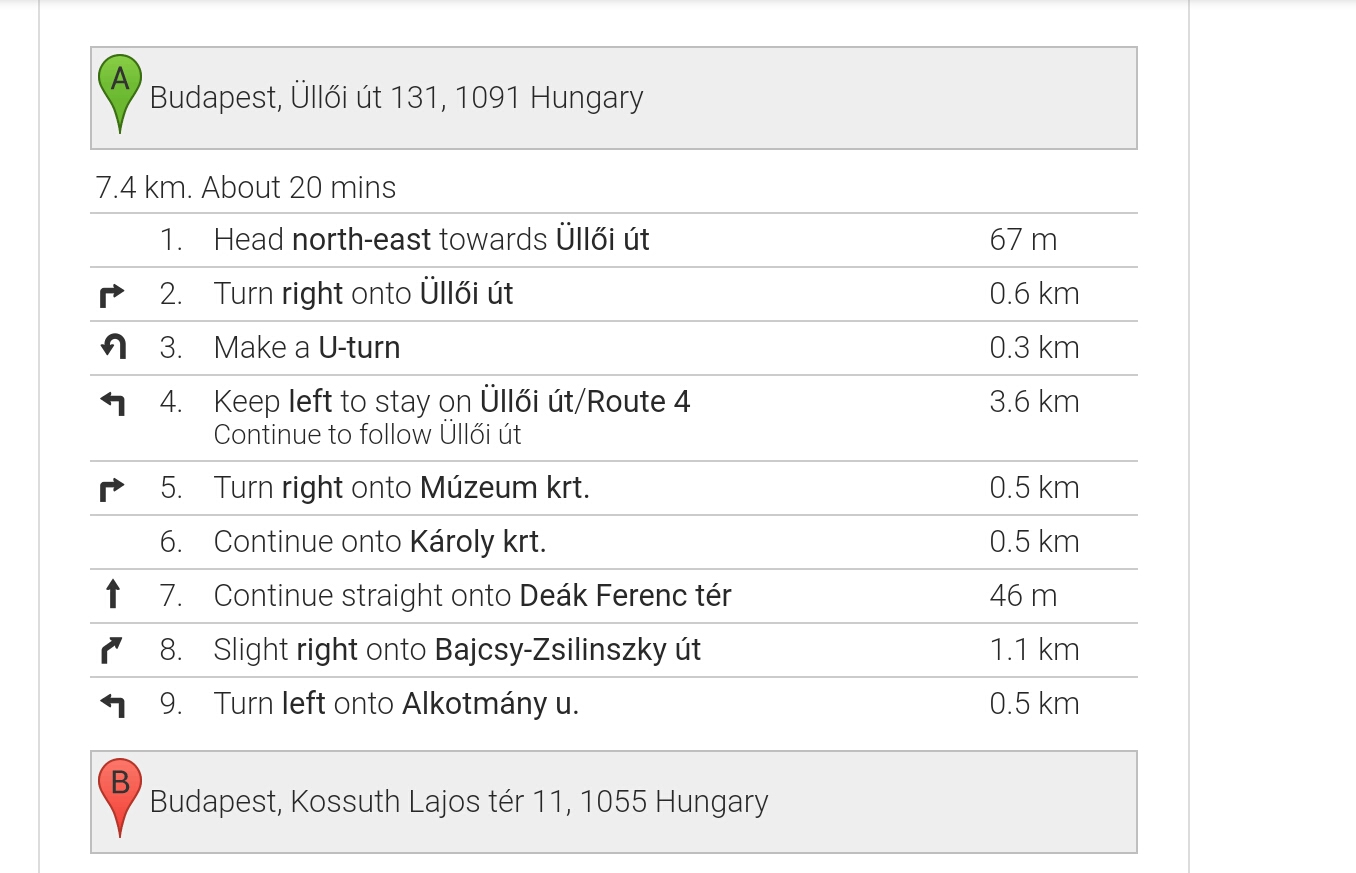Screen dimensions: 1356x873
Task: Select step 1 Head north-east towards Üllői út
Action: 613,240
